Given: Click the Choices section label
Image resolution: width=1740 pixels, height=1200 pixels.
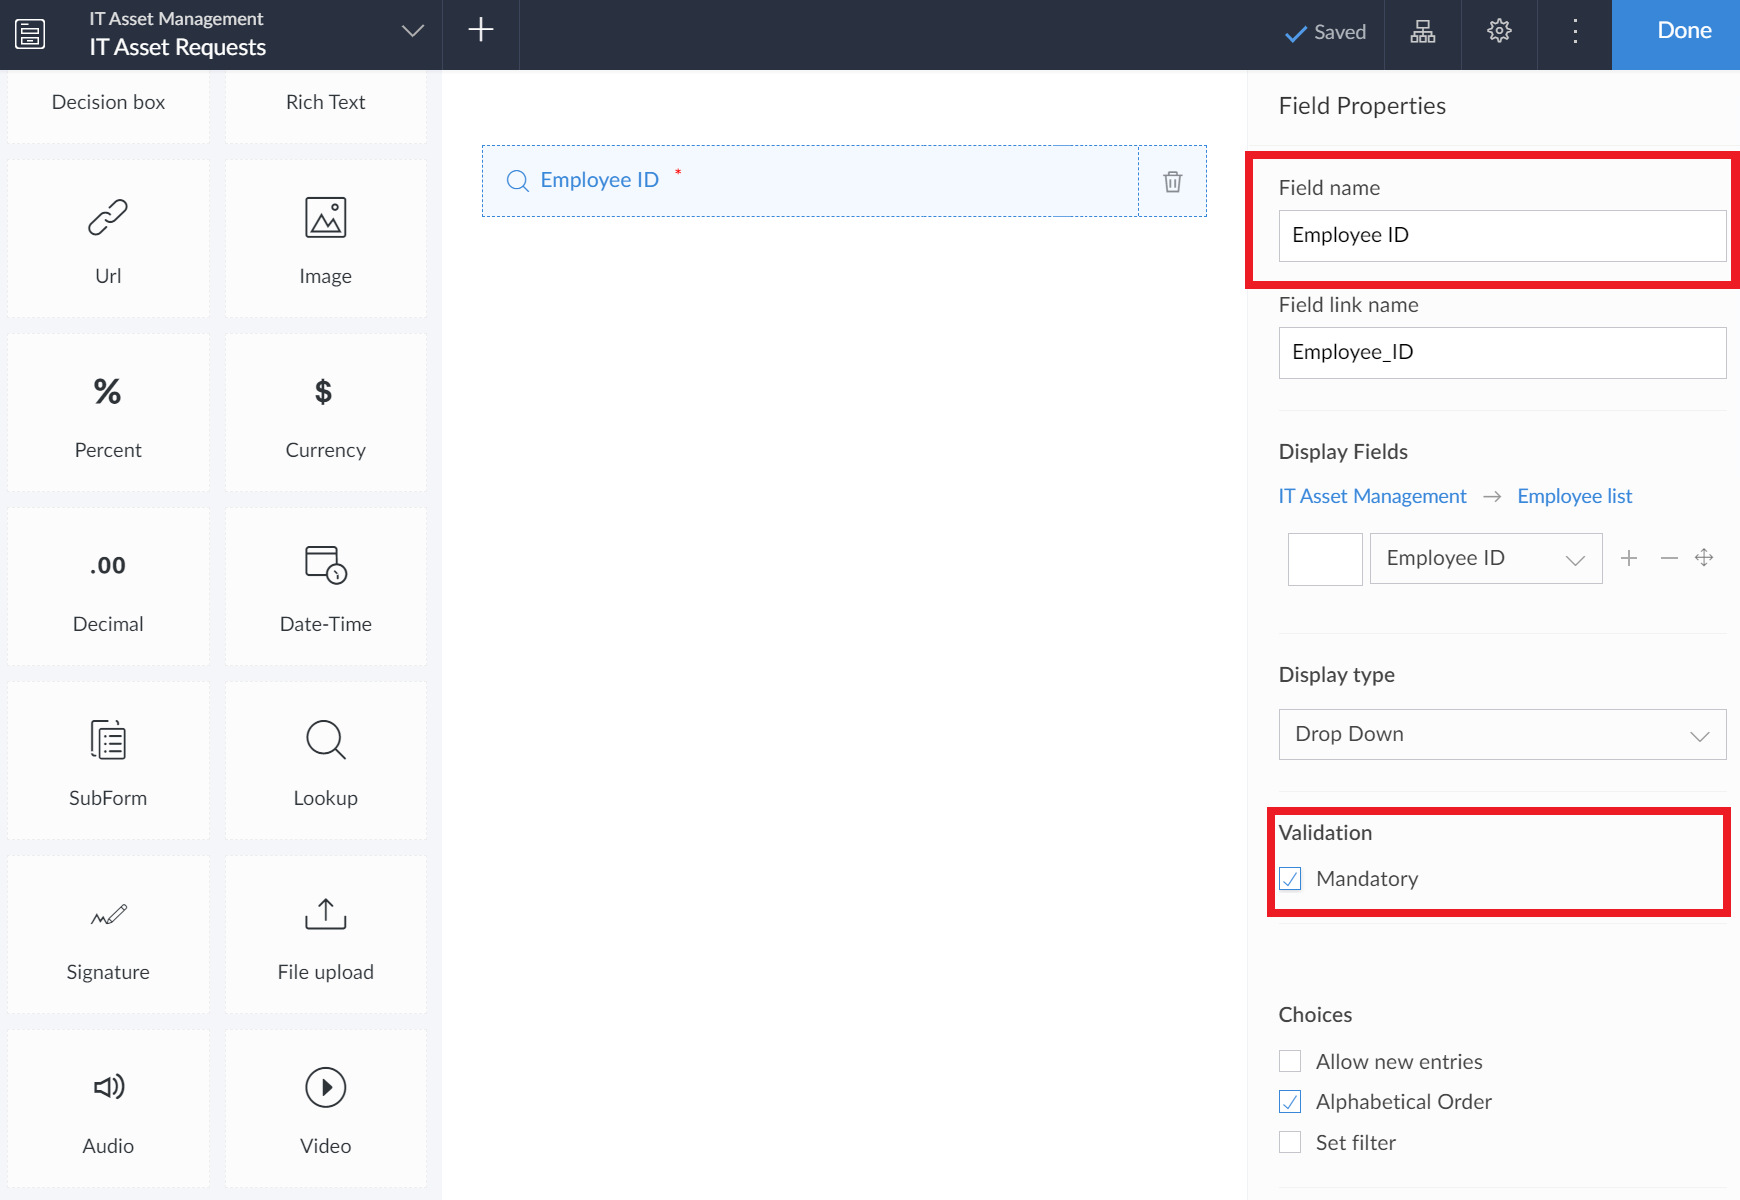Looking at the screenshot, I should click(x=1315, y=1015).
